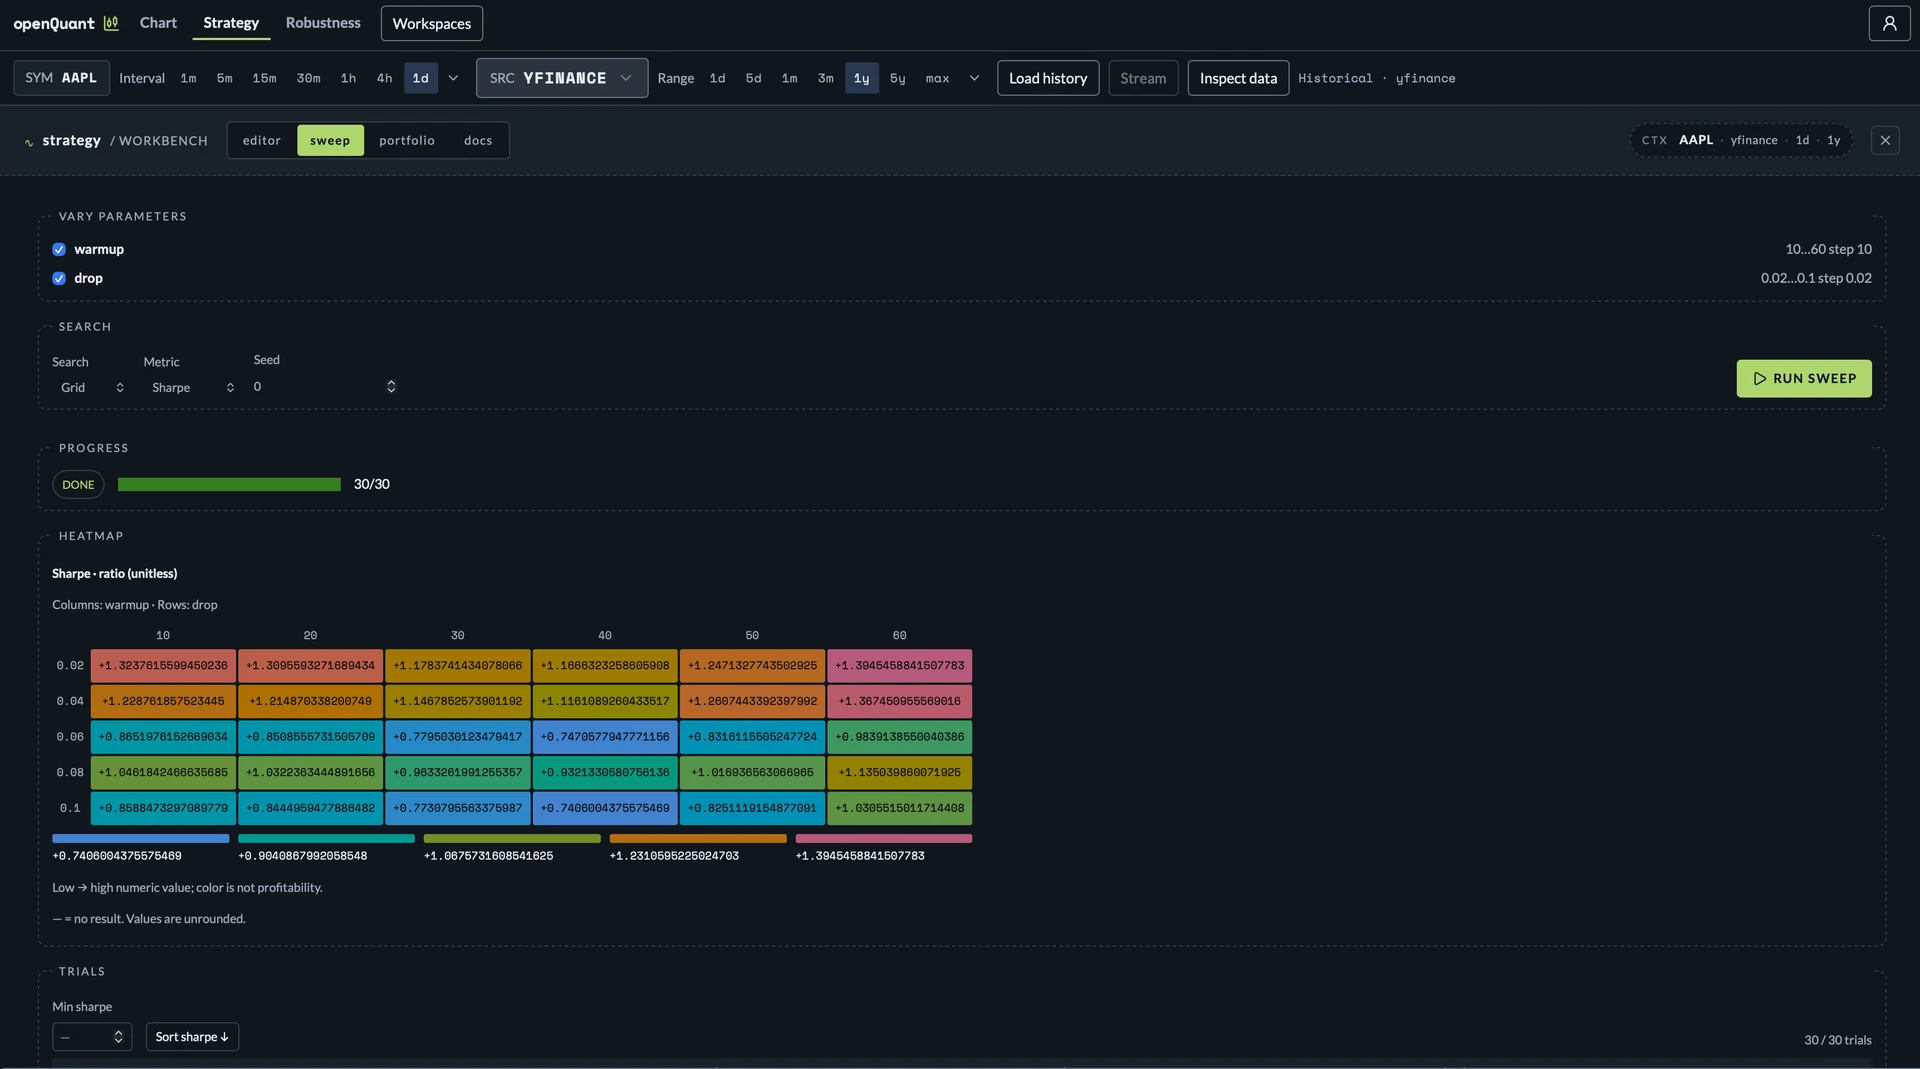
Task: Expand the interval options chevron
Action: (x=453, y=78)
